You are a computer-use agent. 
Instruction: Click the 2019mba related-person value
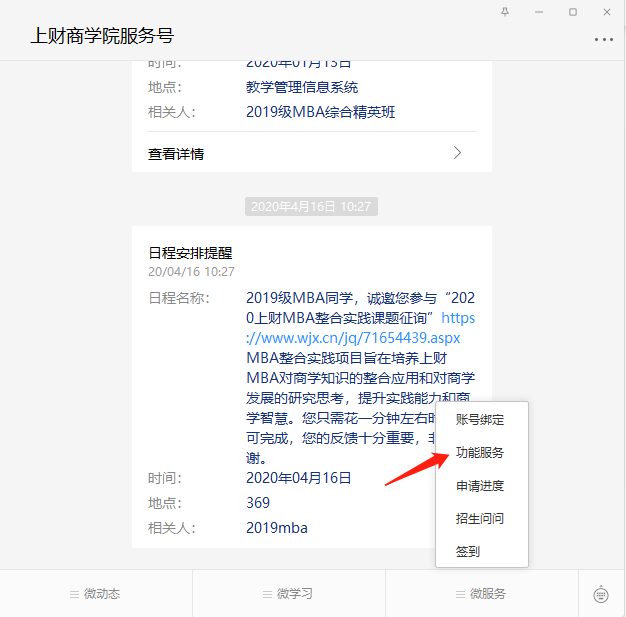[x=277, y=528]
